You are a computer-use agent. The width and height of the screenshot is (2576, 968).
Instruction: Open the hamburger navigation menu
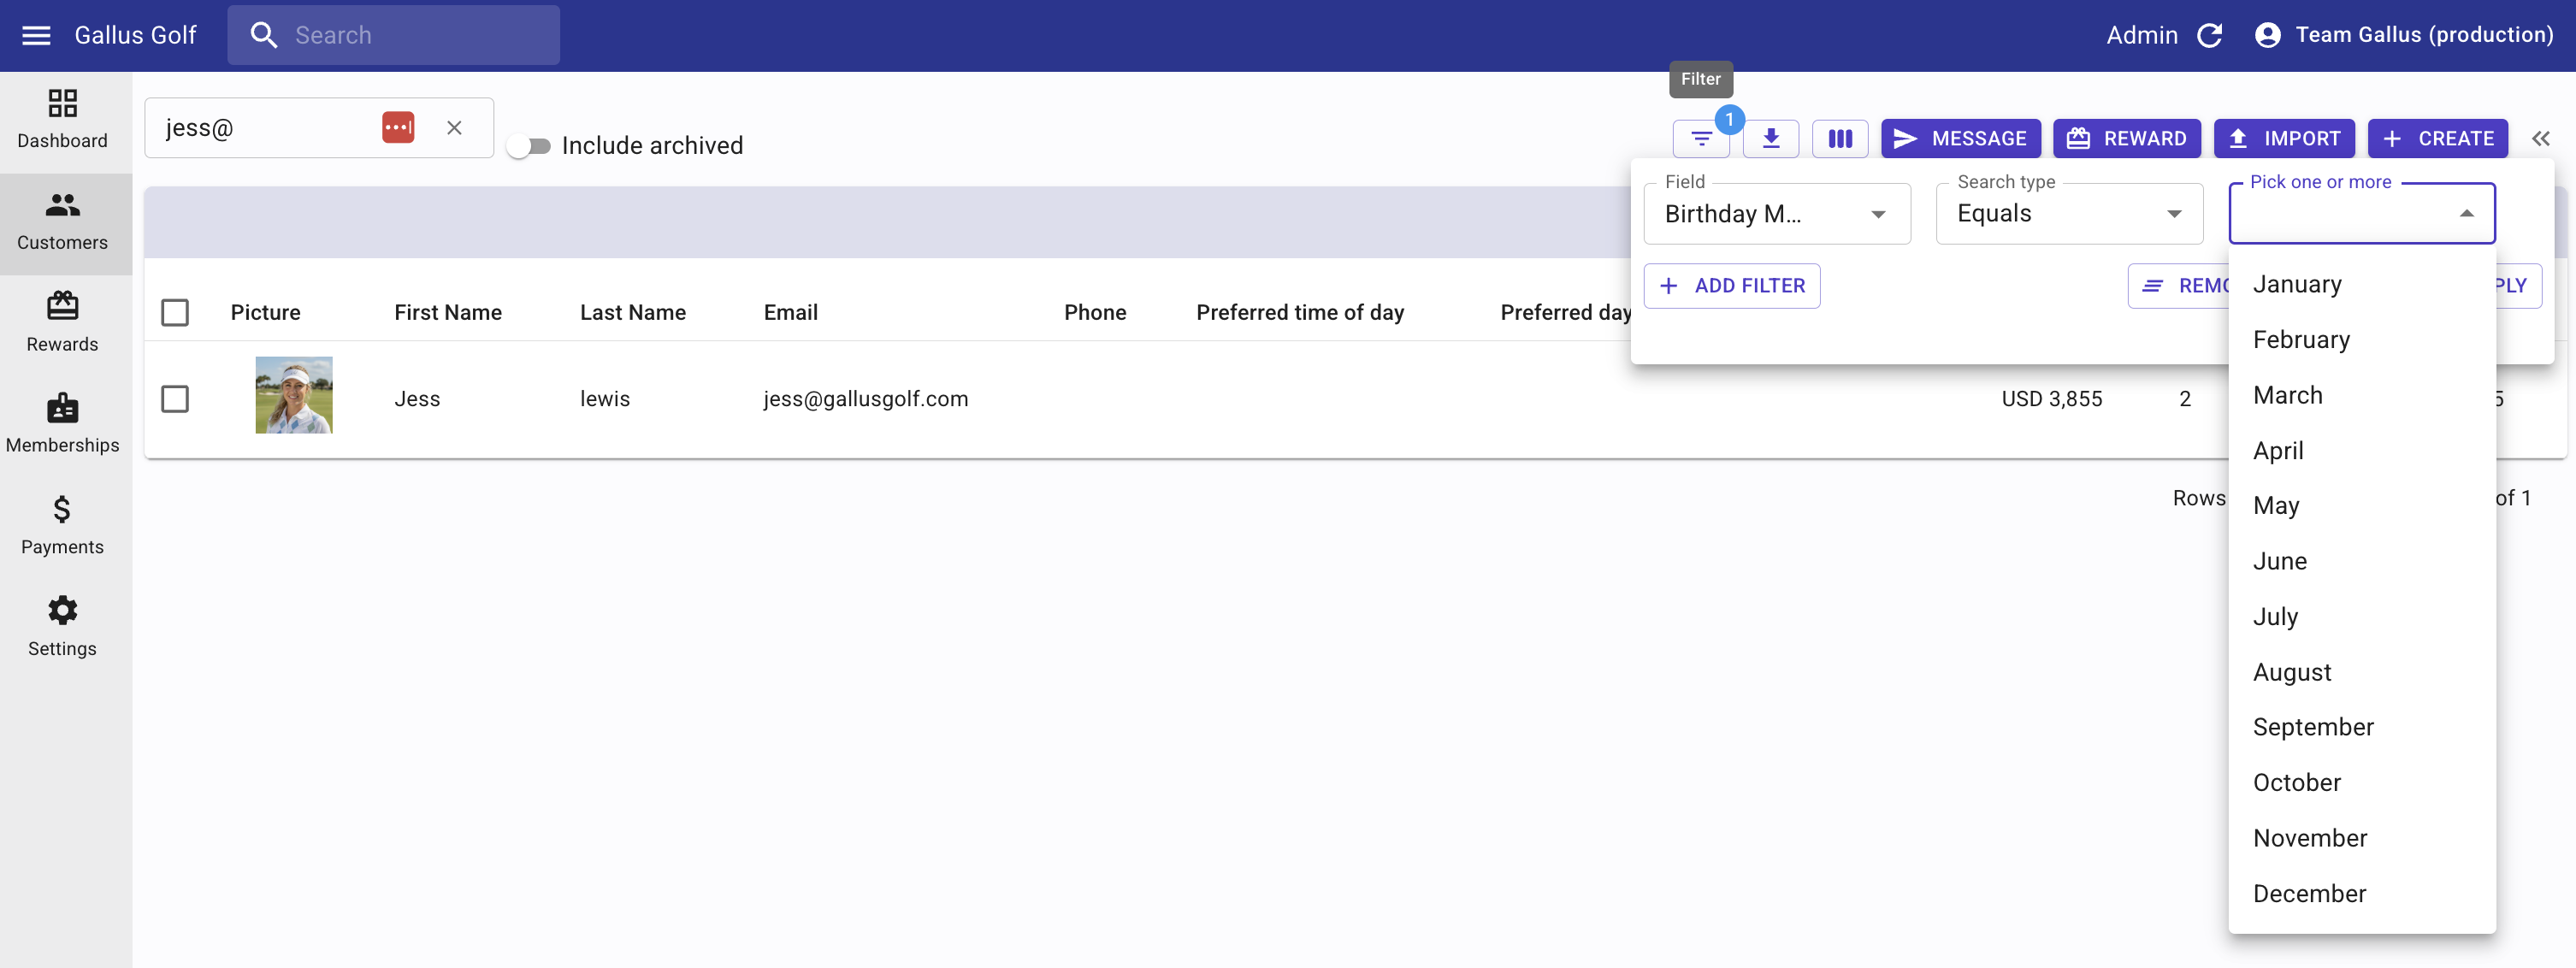pyautogui.click(x=36, y=35)
